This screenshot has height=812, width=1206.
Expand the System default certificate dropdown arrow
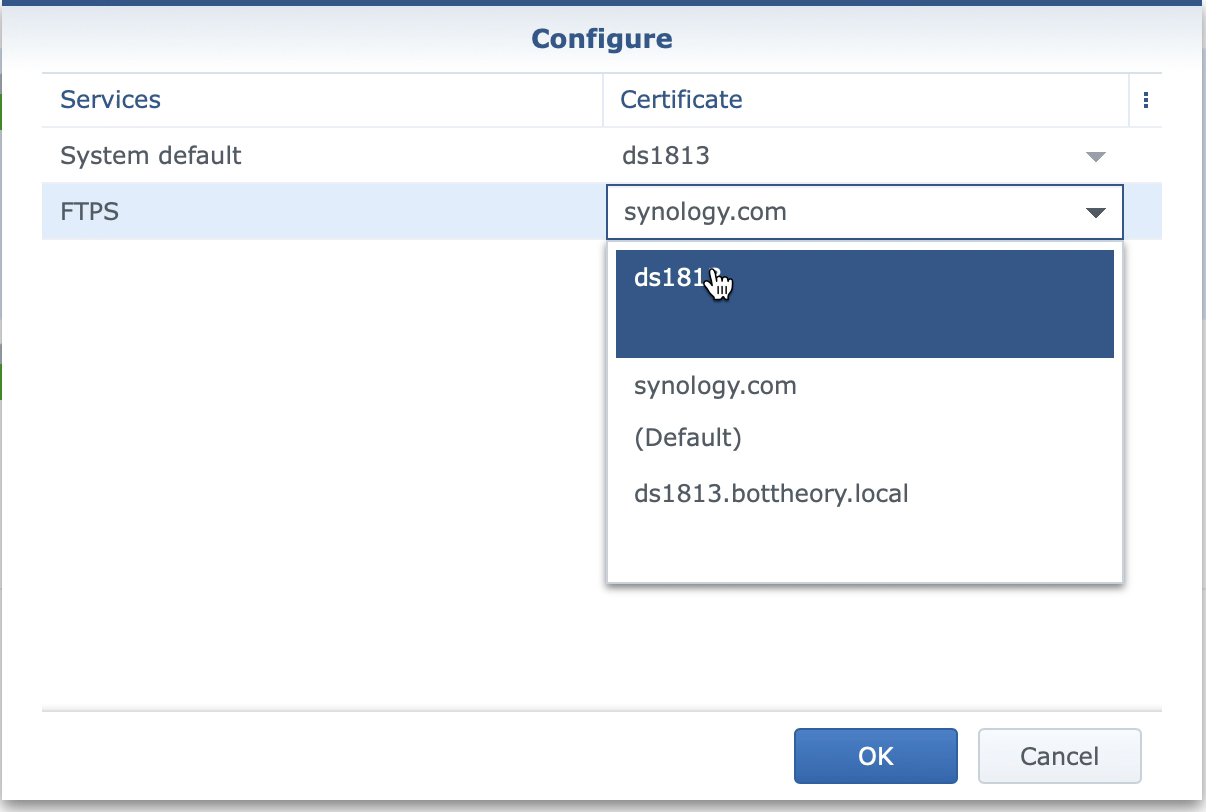pyautogui.click(x=1096, y=157)
